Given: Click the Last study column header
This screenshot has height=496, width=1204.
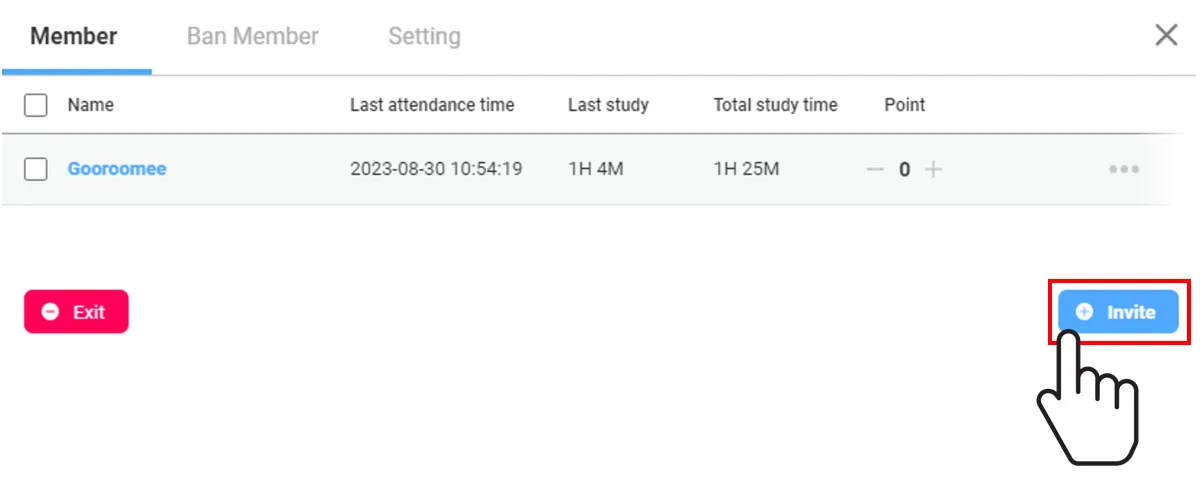Looking at the screenshot, I should pos(608,105).
